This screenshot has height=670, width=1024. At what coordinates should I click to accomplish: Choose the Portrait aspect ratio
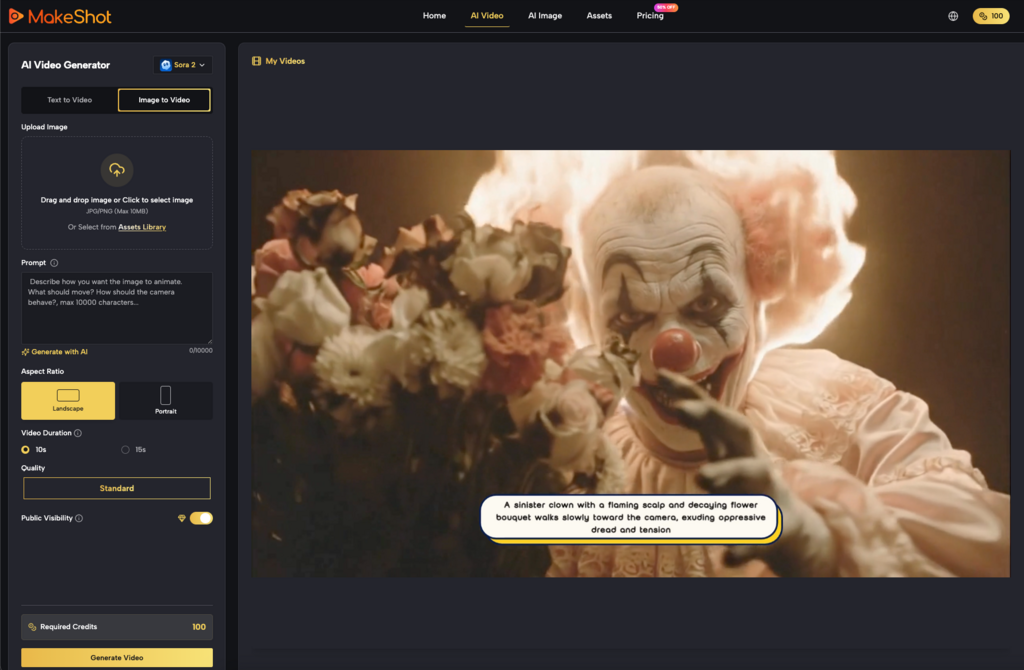point(165,400)
